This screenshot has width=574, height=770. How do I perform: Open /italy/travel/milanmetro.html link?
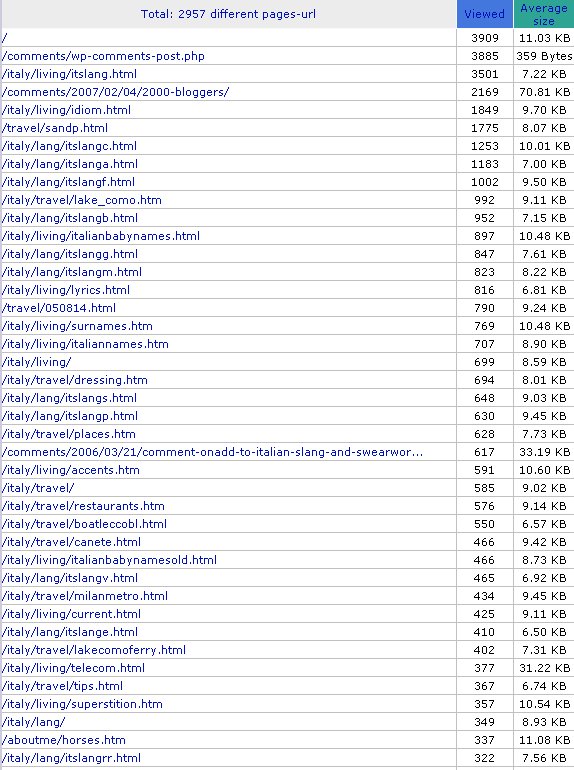tap(84, 596)
